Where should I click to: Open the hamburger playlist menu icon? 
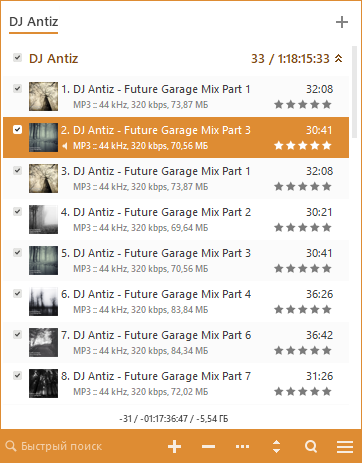345,446
